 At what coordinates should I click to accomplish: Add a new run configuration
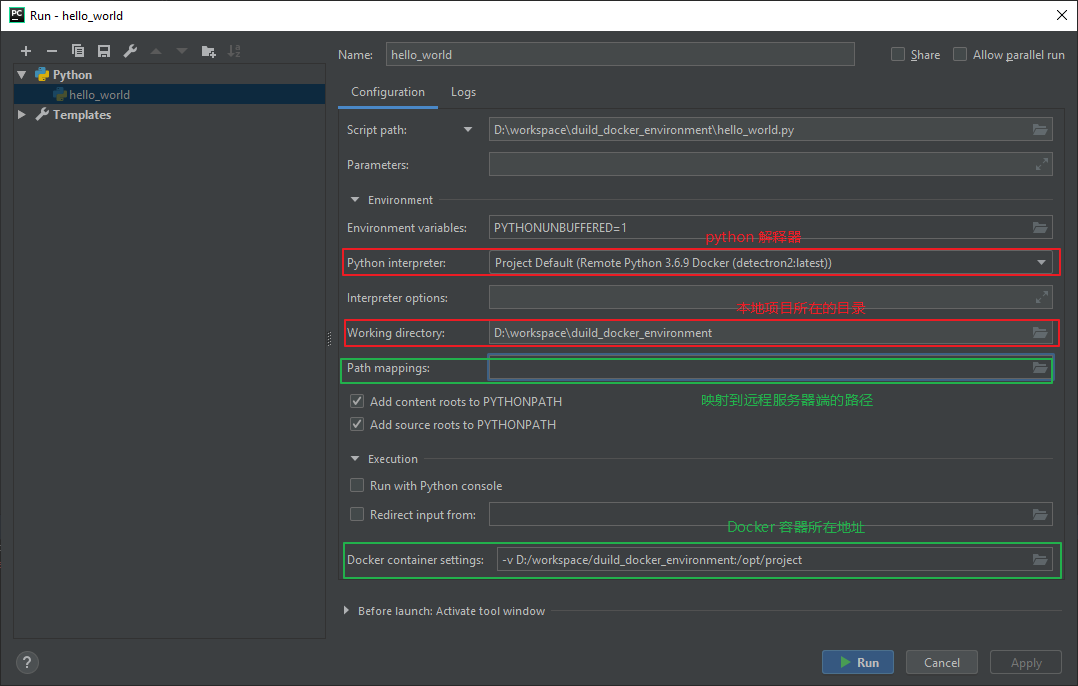[26, 51]
